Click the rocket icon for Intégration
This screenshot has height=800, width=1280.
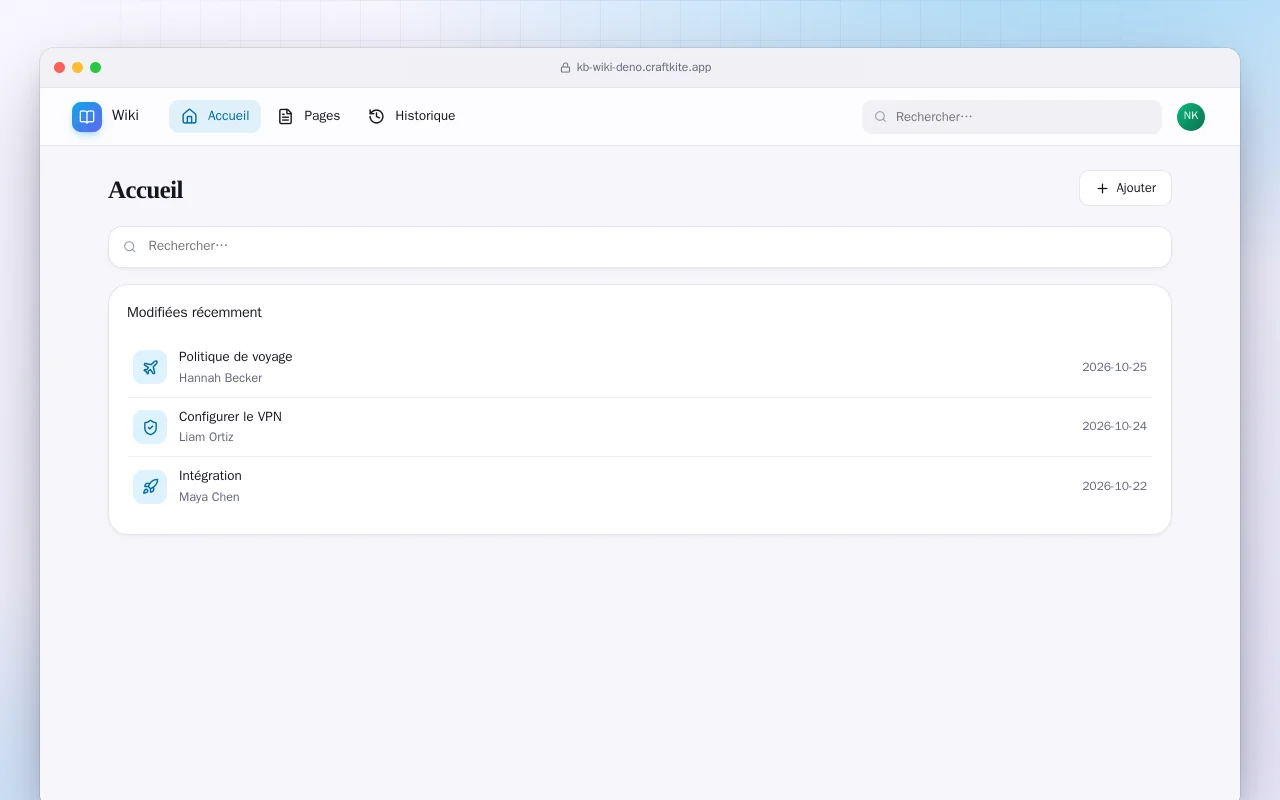pos(150,487)
